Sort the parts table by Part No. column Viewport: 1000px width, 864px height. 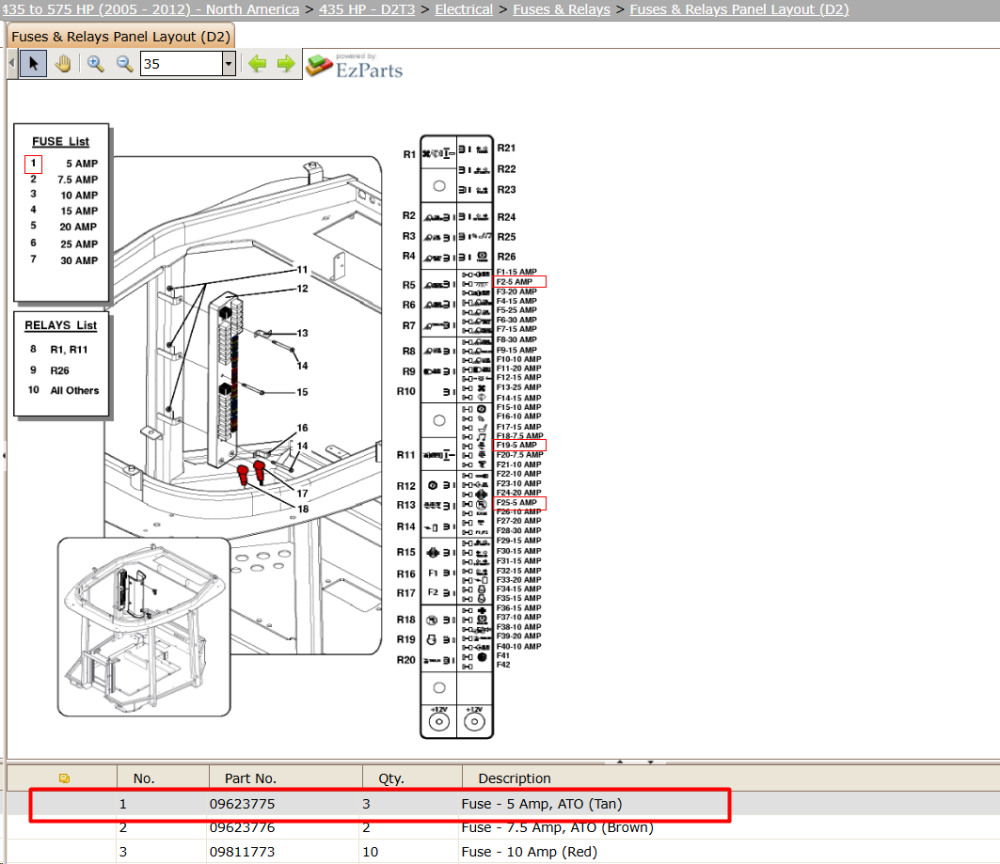pos(251,779)
